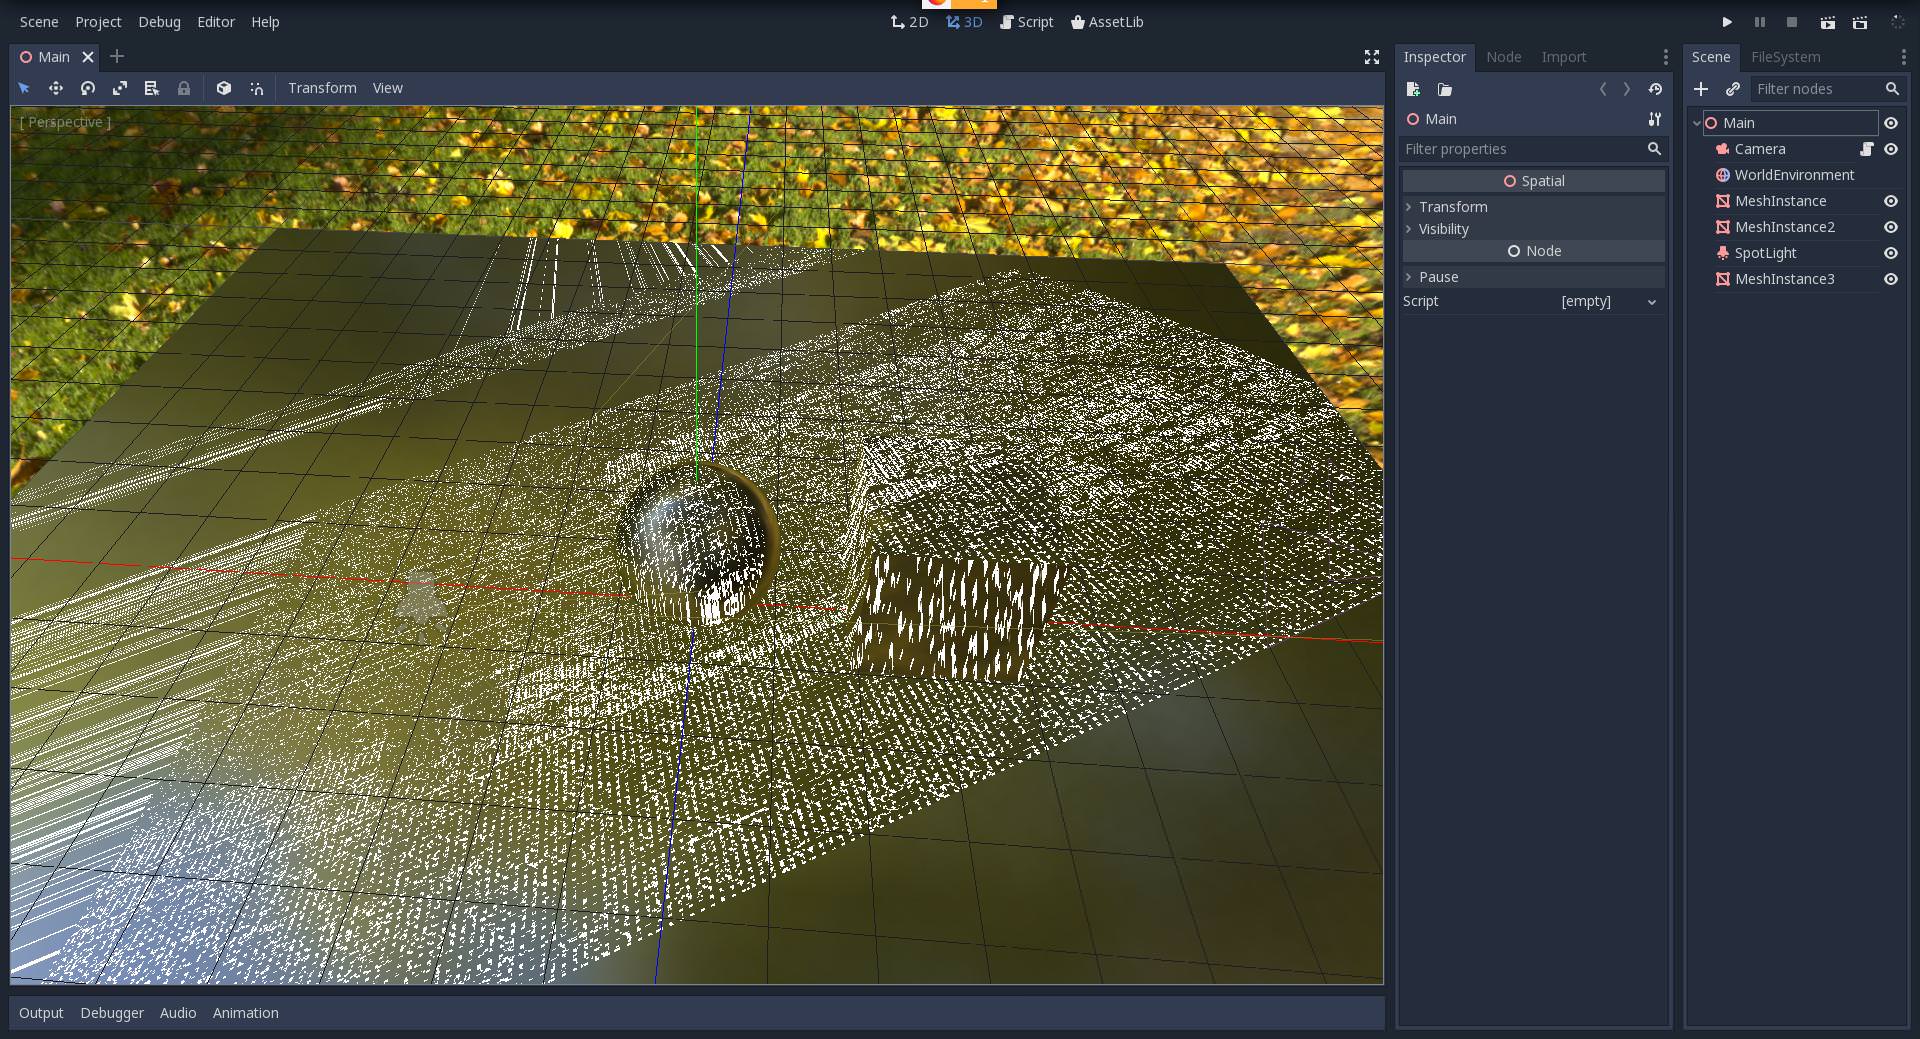The image size is (1920, 1039).
Task: Switch to the FileSystem tab
Action: click(x=1785, y=57)
